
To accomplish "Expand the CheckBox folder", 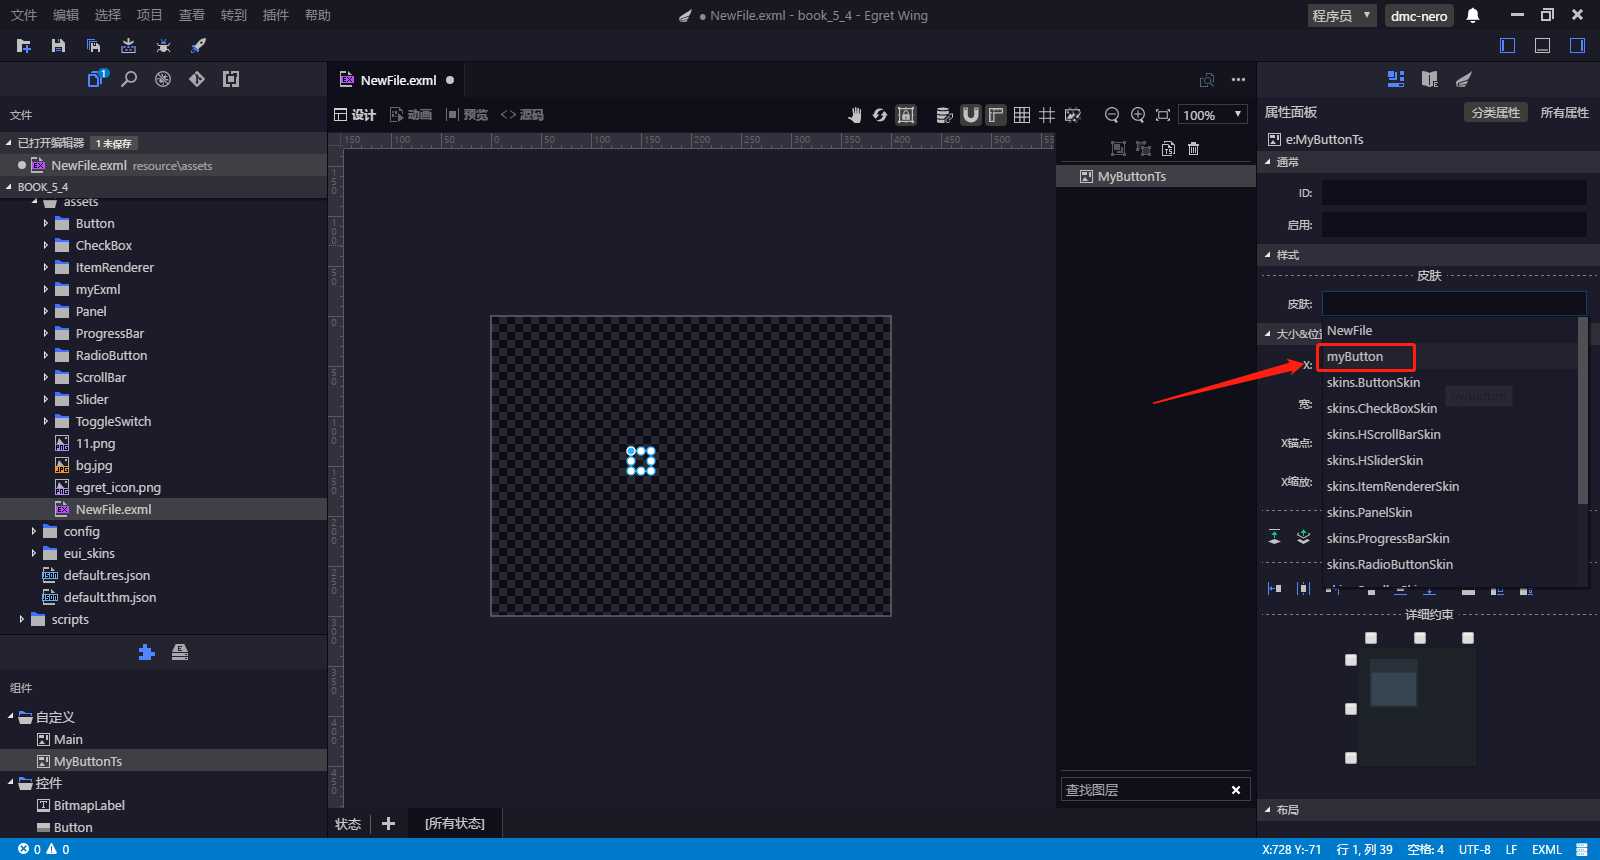I will click(46, 246).
